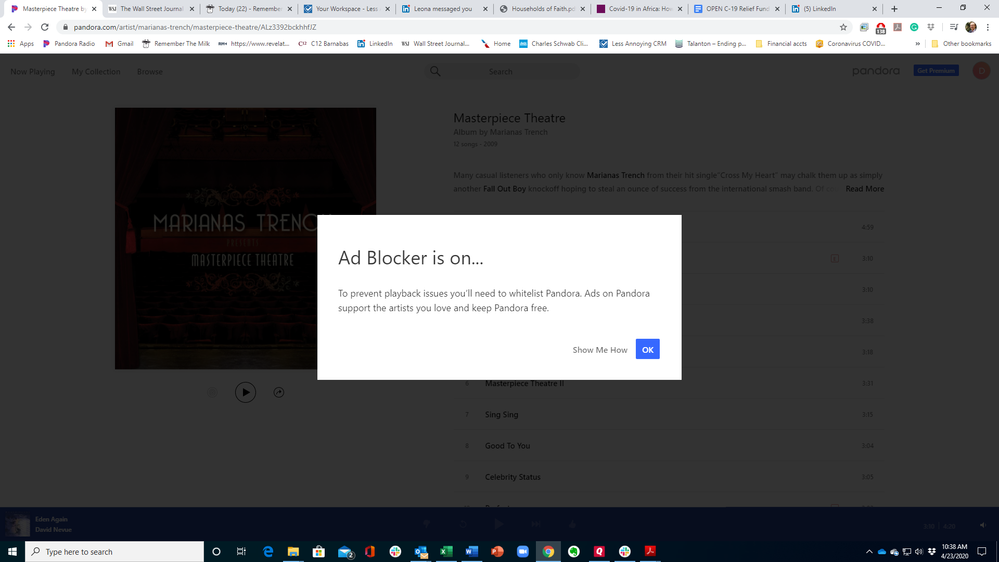Open the Other bookmarks folder
Viewport: 999px width, 562px height.
click(x=961, y=44)
